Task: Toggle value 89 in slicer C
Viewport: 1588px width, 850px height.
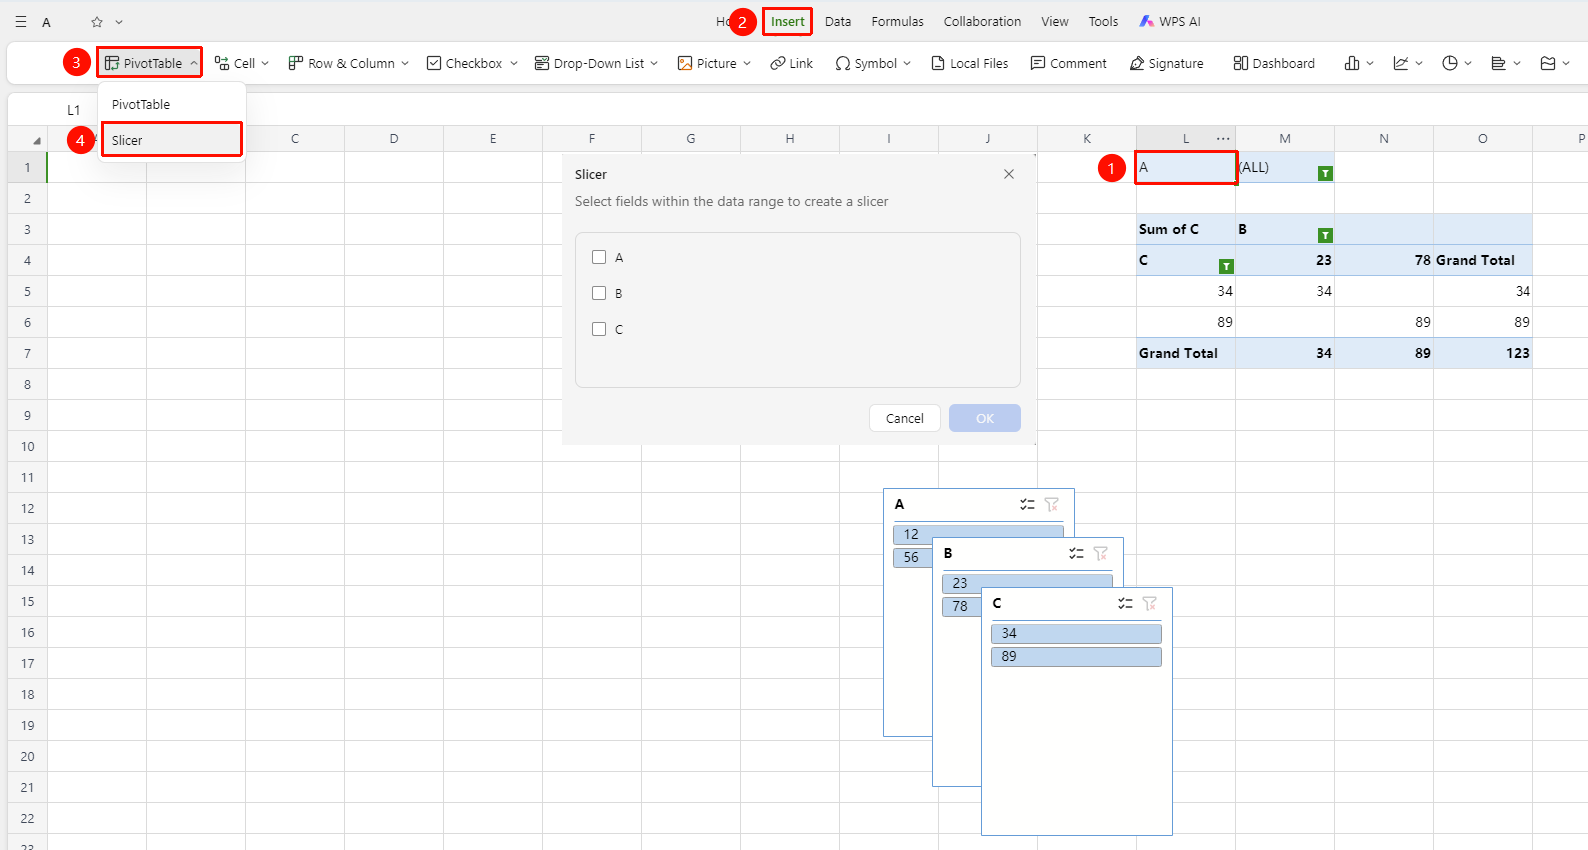Action: (1076, 656)
